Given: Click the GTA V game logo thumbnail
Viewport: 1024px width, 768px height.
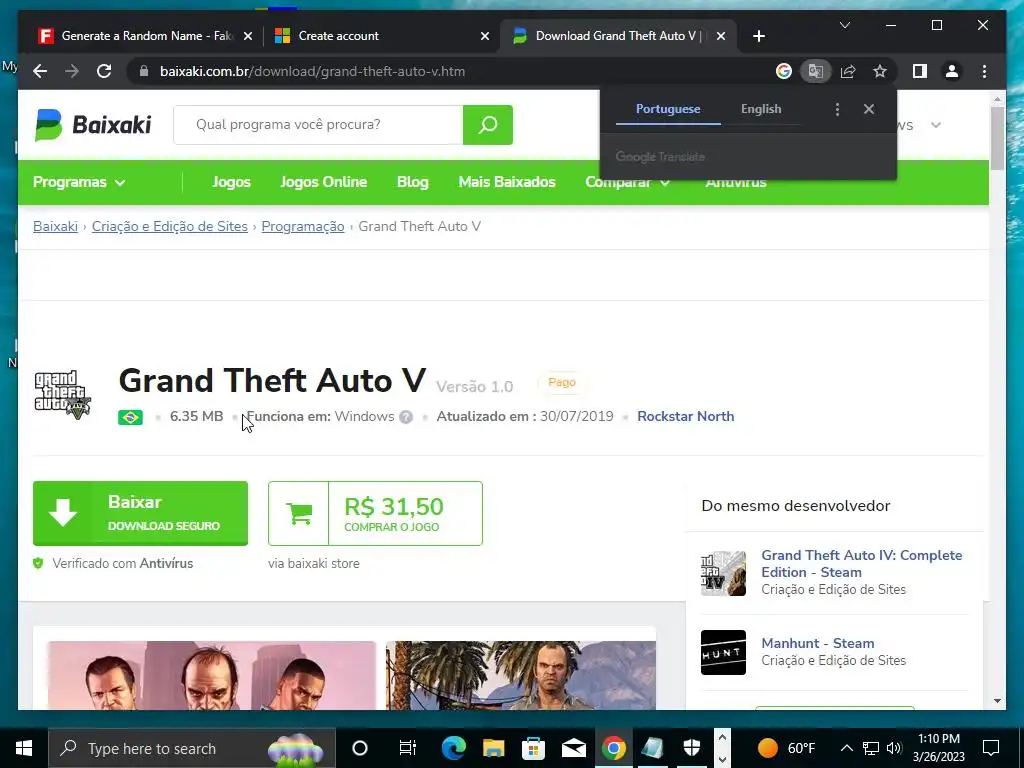Looking at the screenshot, I should pos(63,394).
